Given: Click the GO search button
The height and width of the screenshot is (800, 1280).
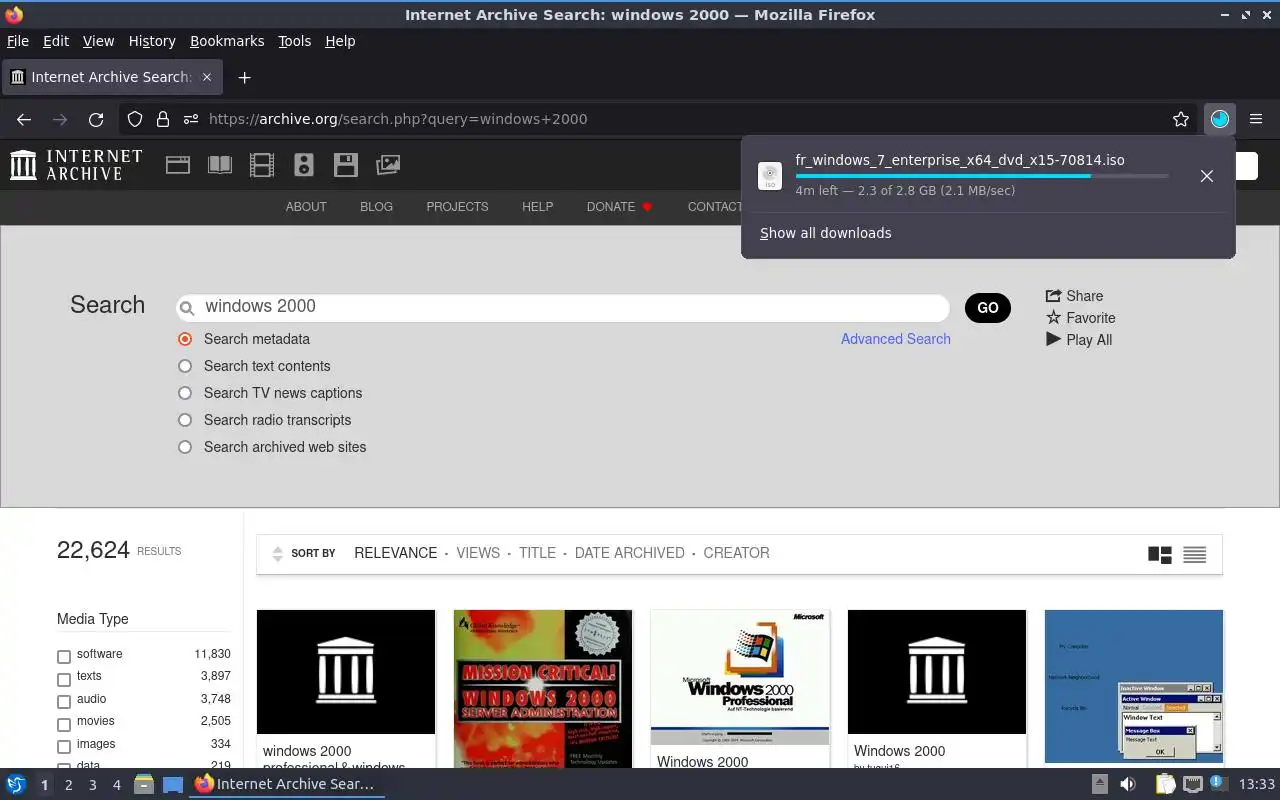Looking at the screenshot, I should pyautogui.click(x=988, y=308).
